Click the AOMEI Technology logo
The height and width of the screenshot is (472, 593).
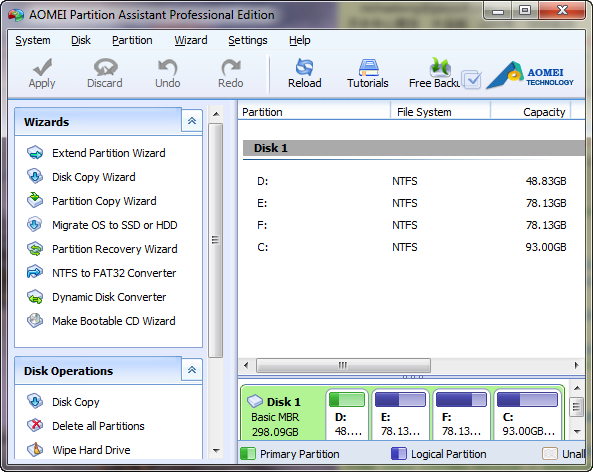click(530, 75)
